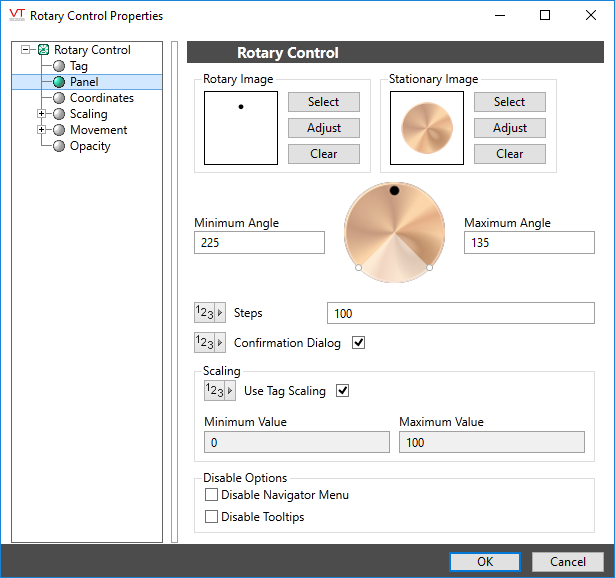Image resolution: width=615 pixels, height=578 pixels.
Task: Enable Disable Navigator Menu checkbox
Action: pyautogui.click(x=211, y=495)
